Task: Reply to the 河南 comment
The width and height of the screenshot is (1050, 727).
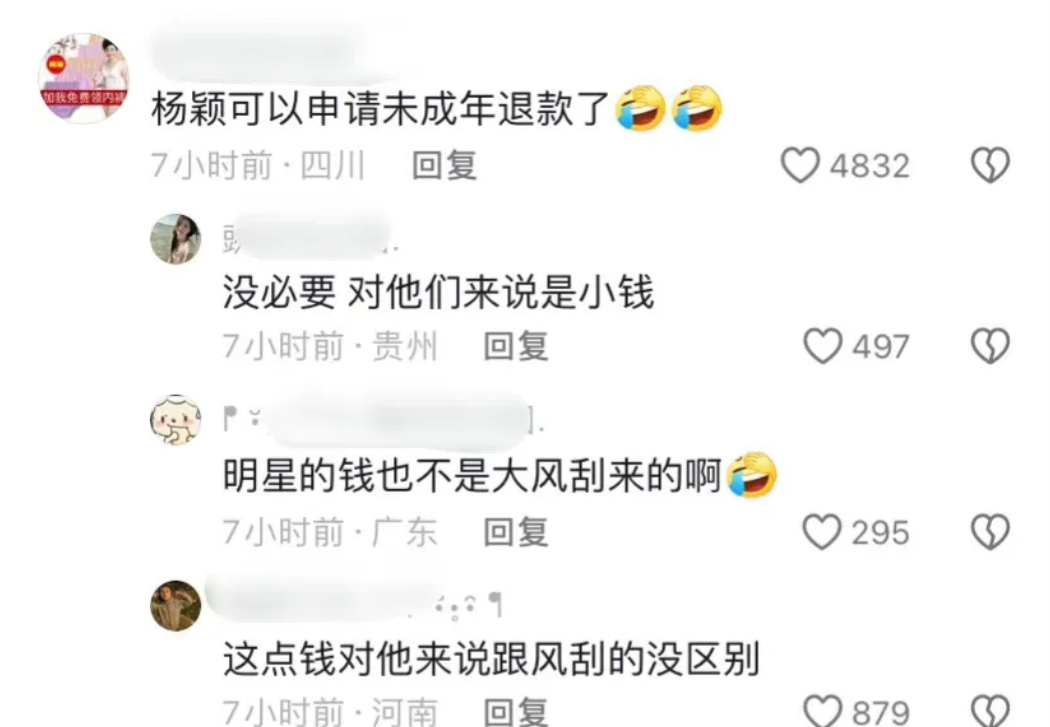Action: (x=516, y=712)
